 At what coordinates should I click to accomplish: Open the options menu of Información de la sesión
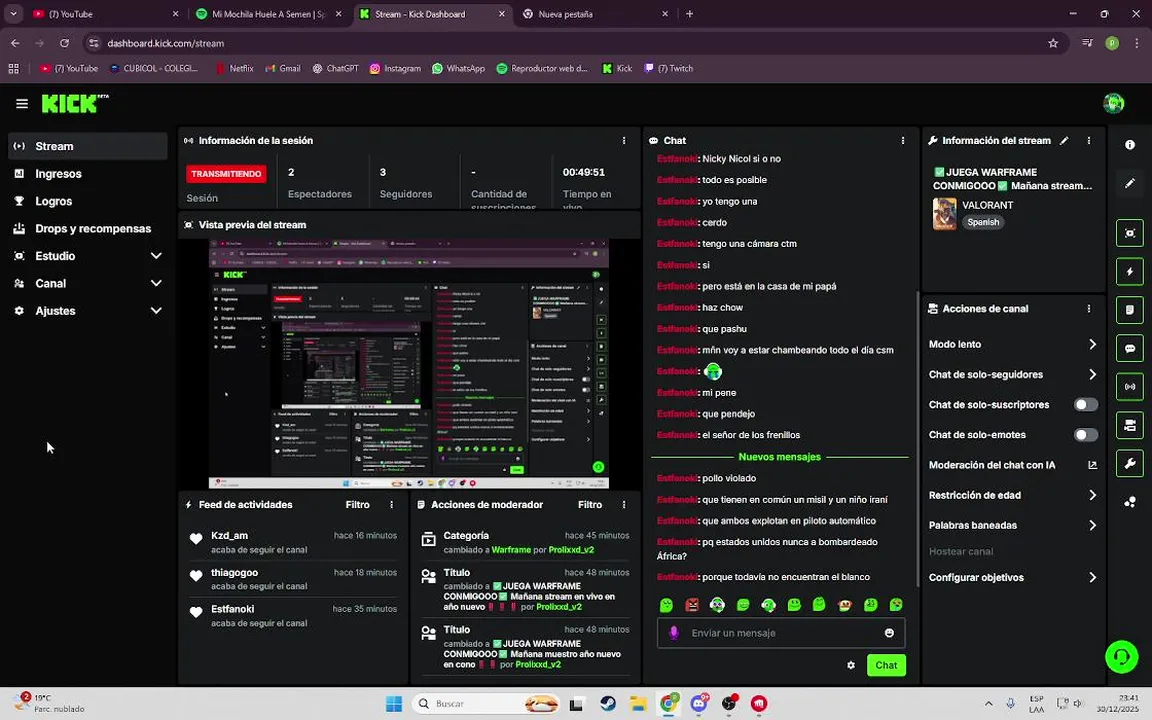(624, 140)
